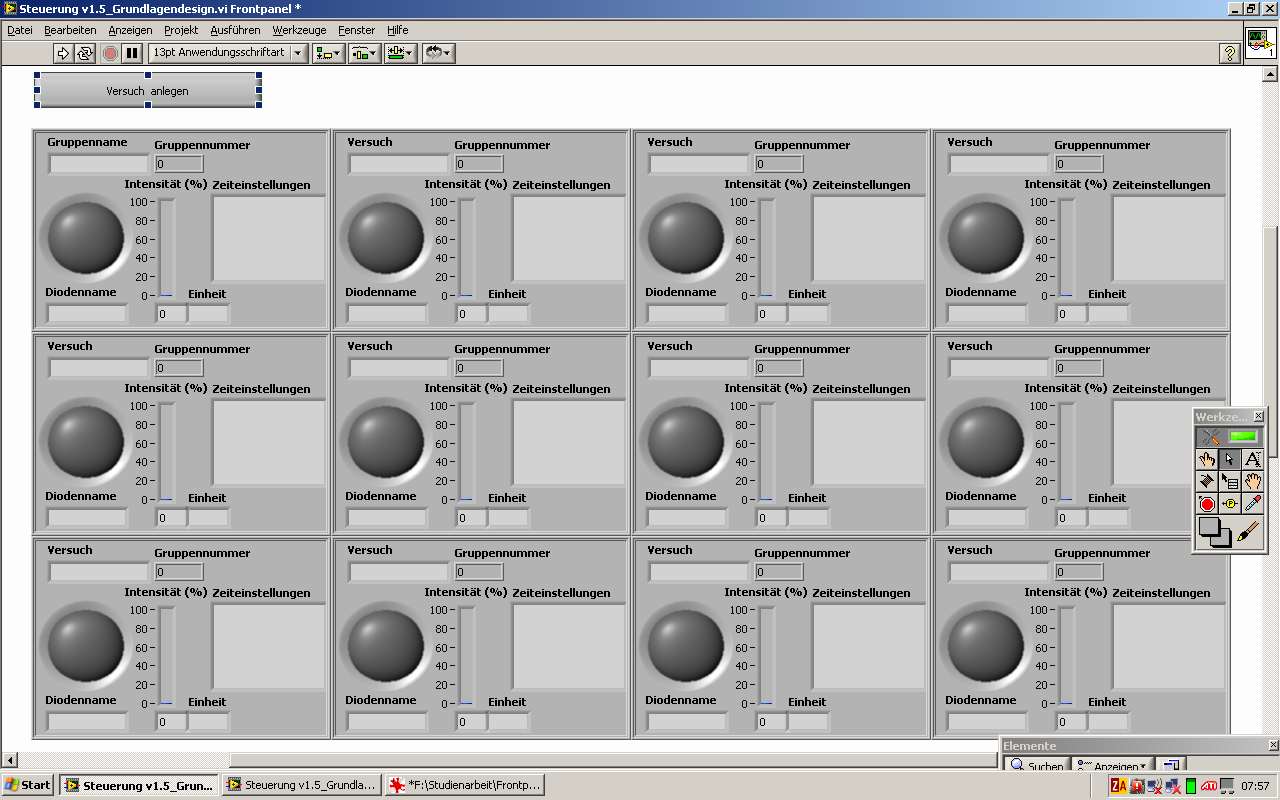Select the Connect Wire spool tool

1207,481
